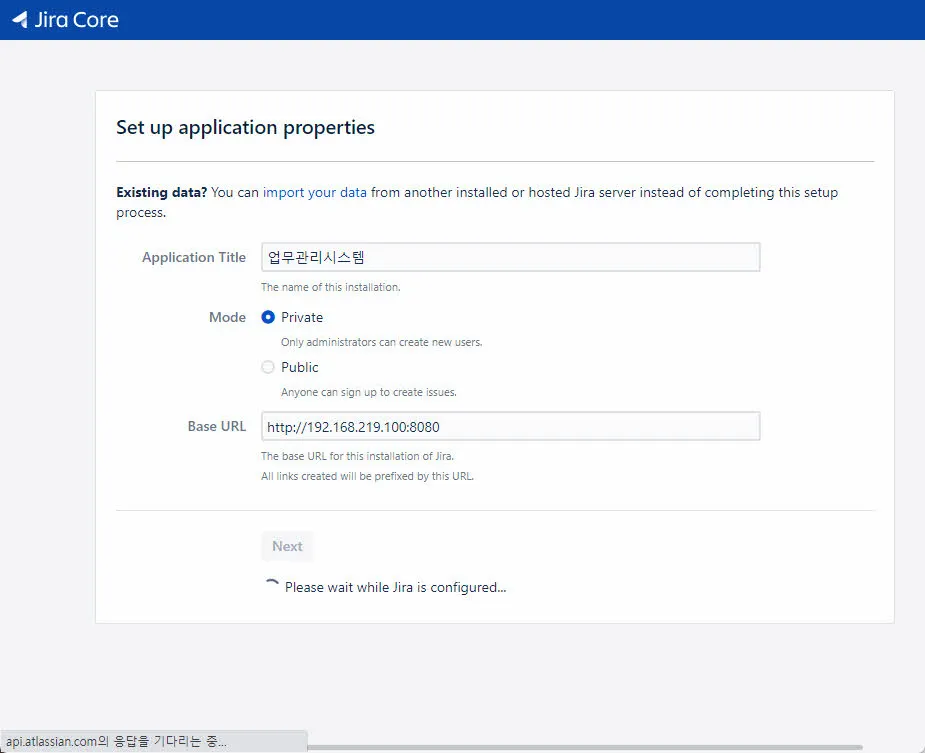Screen dimensions: 925x753
Task: Click the bold 'Existing data?' text
Action: pyautogui.click(x=161, y=192)
